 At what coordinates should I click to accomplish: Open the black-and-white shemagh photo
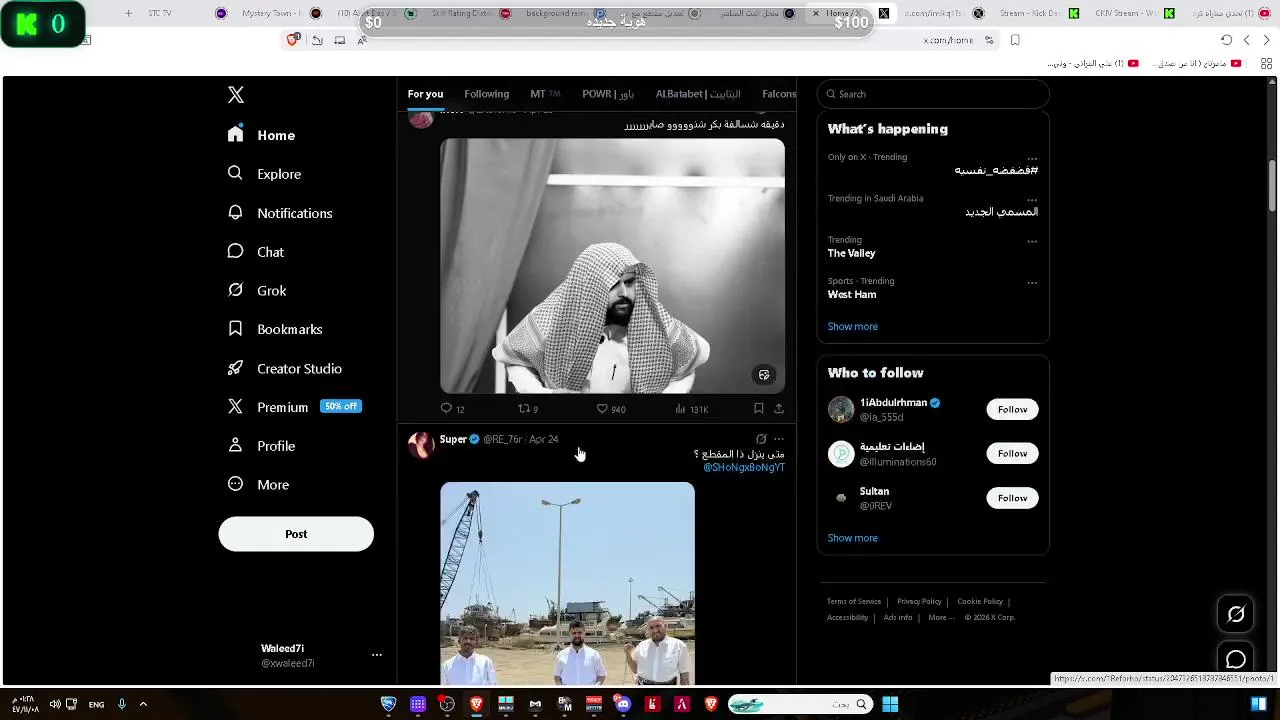[x=612, y=266]
